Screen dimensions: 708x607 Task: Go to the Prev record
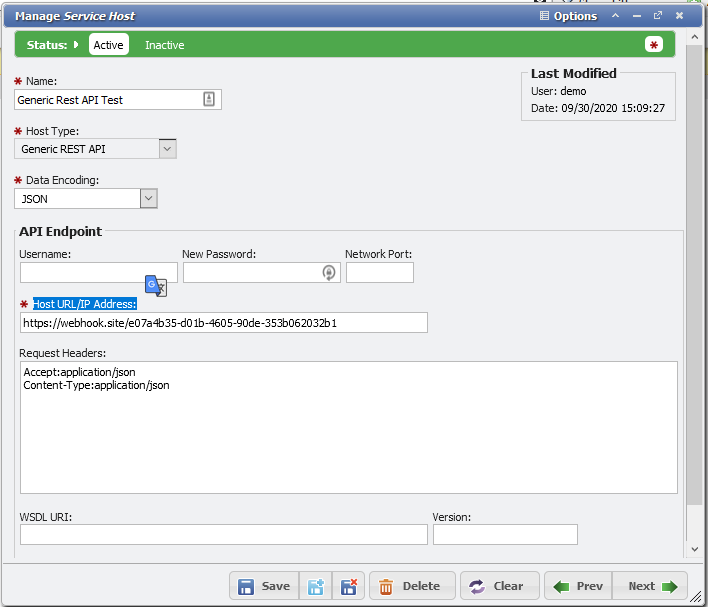click(579, 587)
